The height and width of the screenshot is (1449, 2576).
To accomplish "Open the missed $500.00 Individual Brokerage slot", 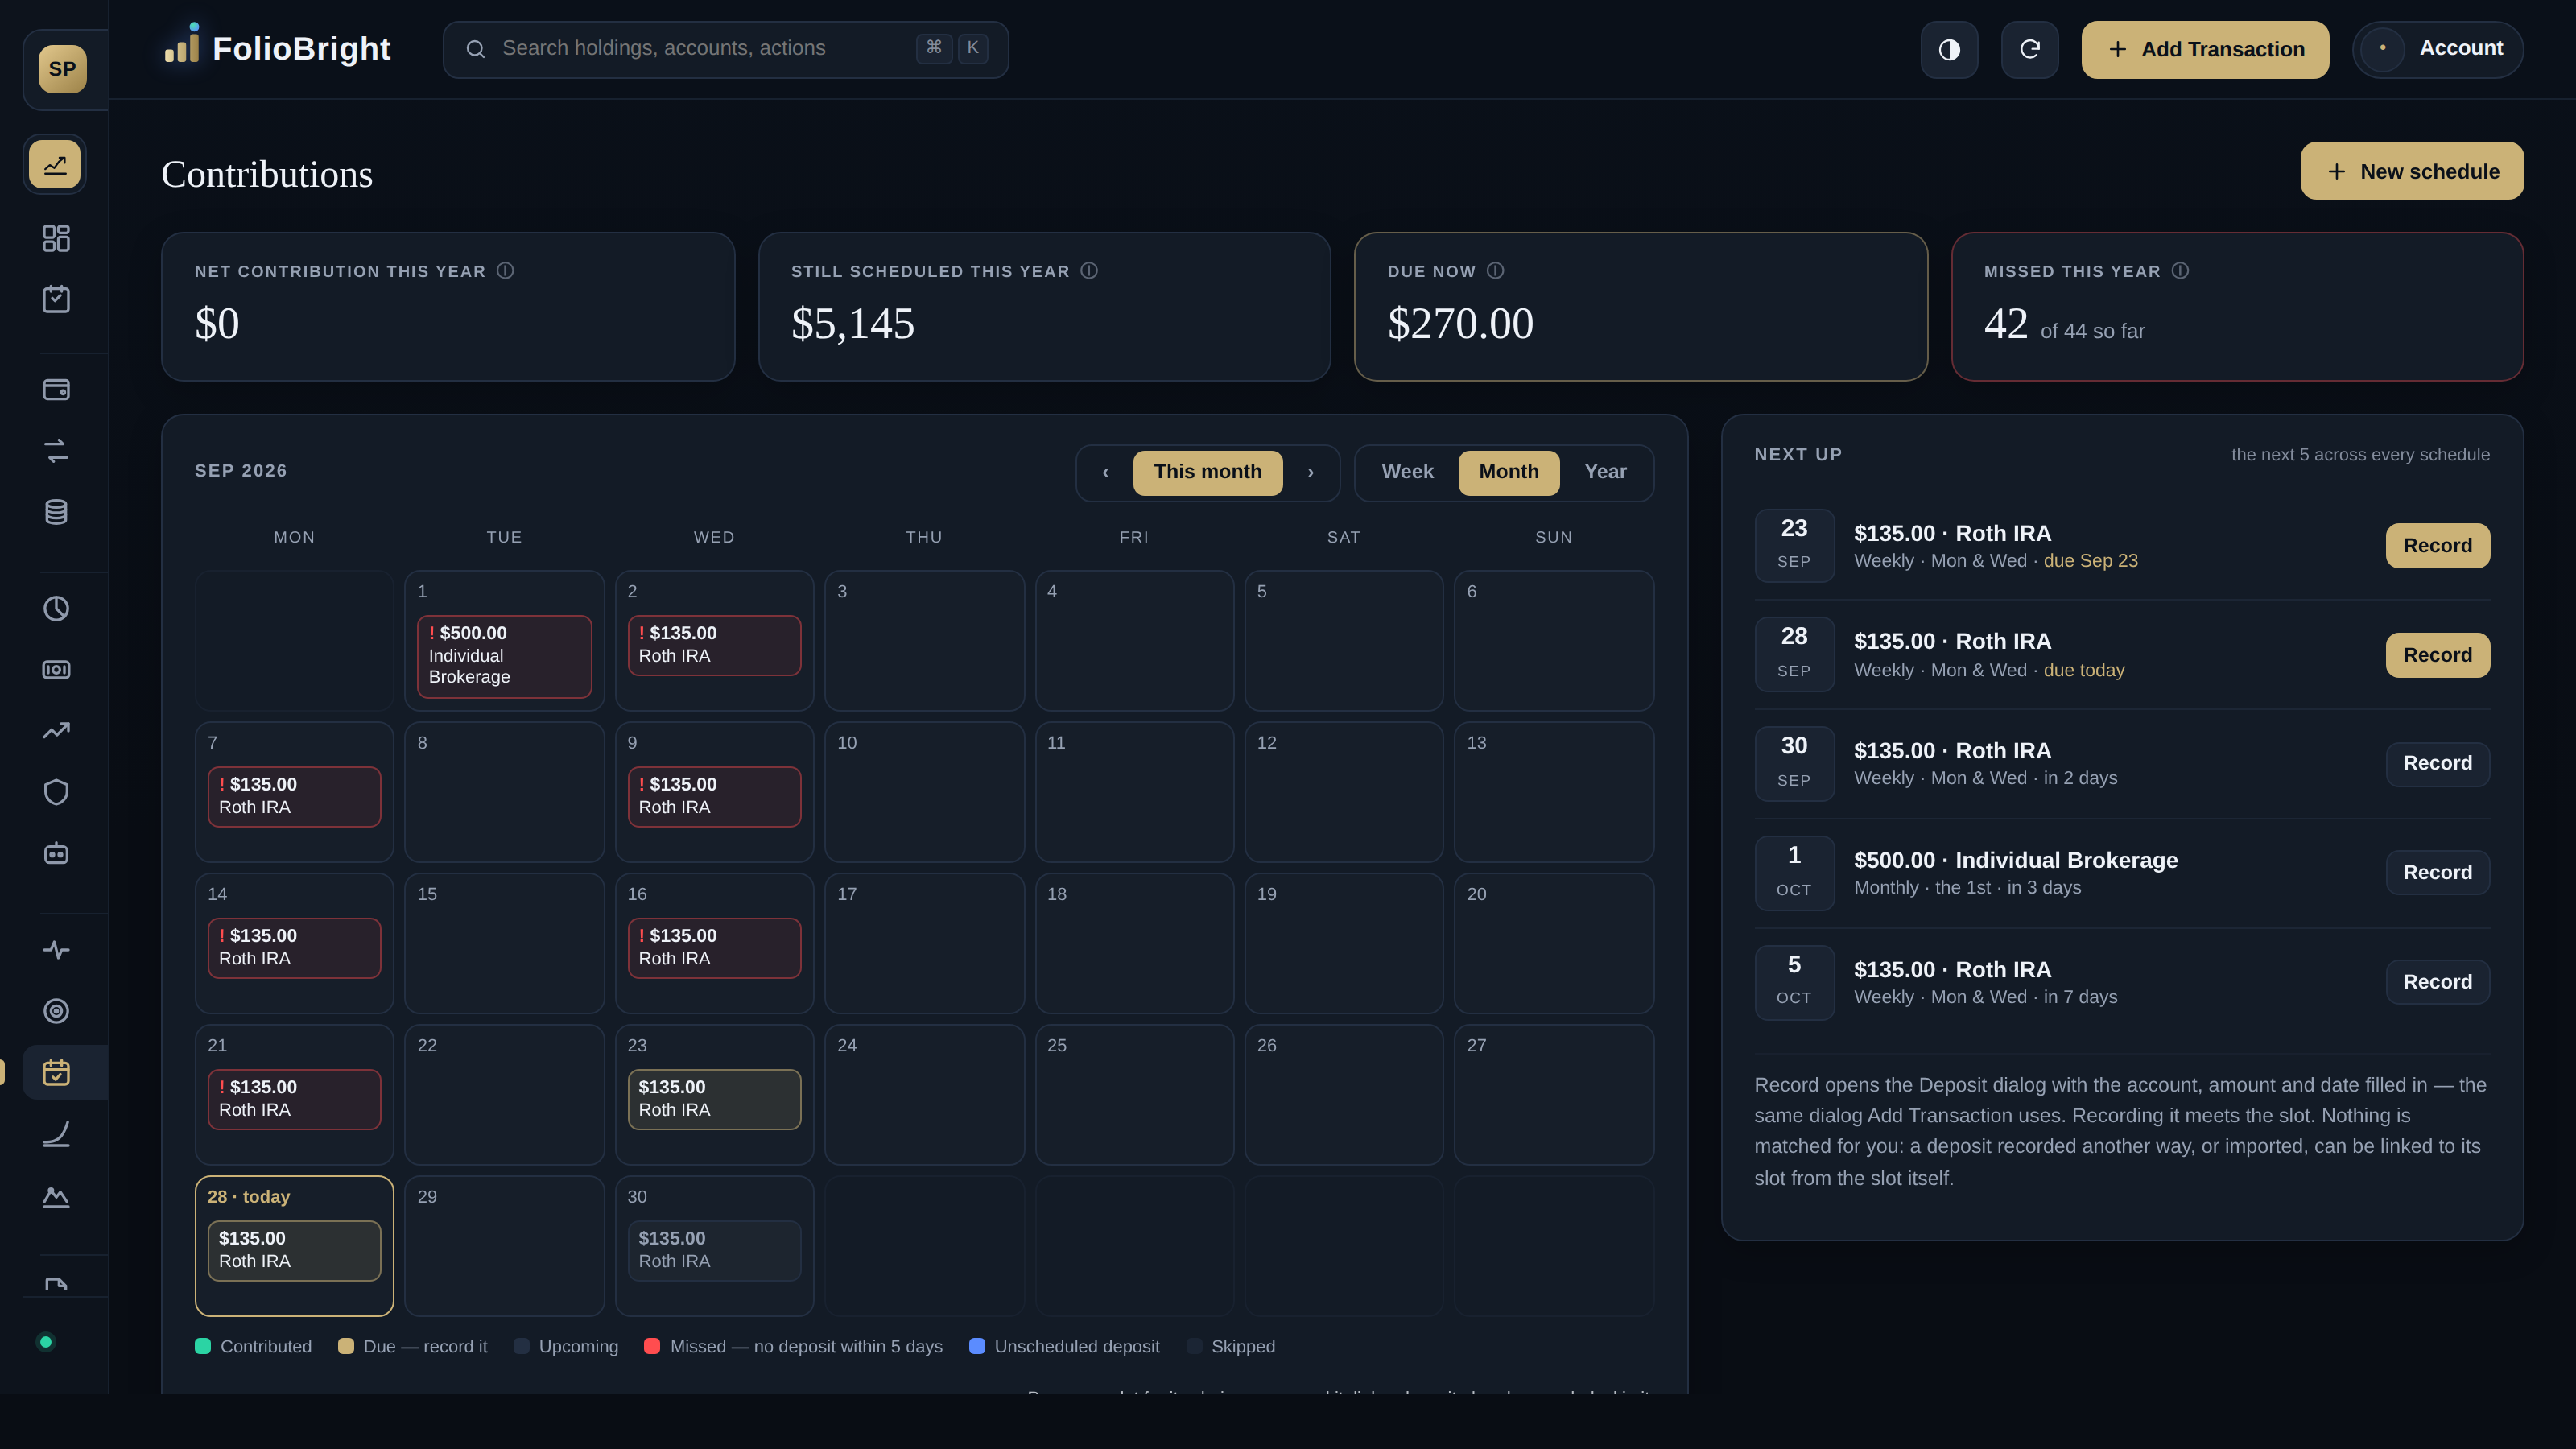I will coord(504,656).
